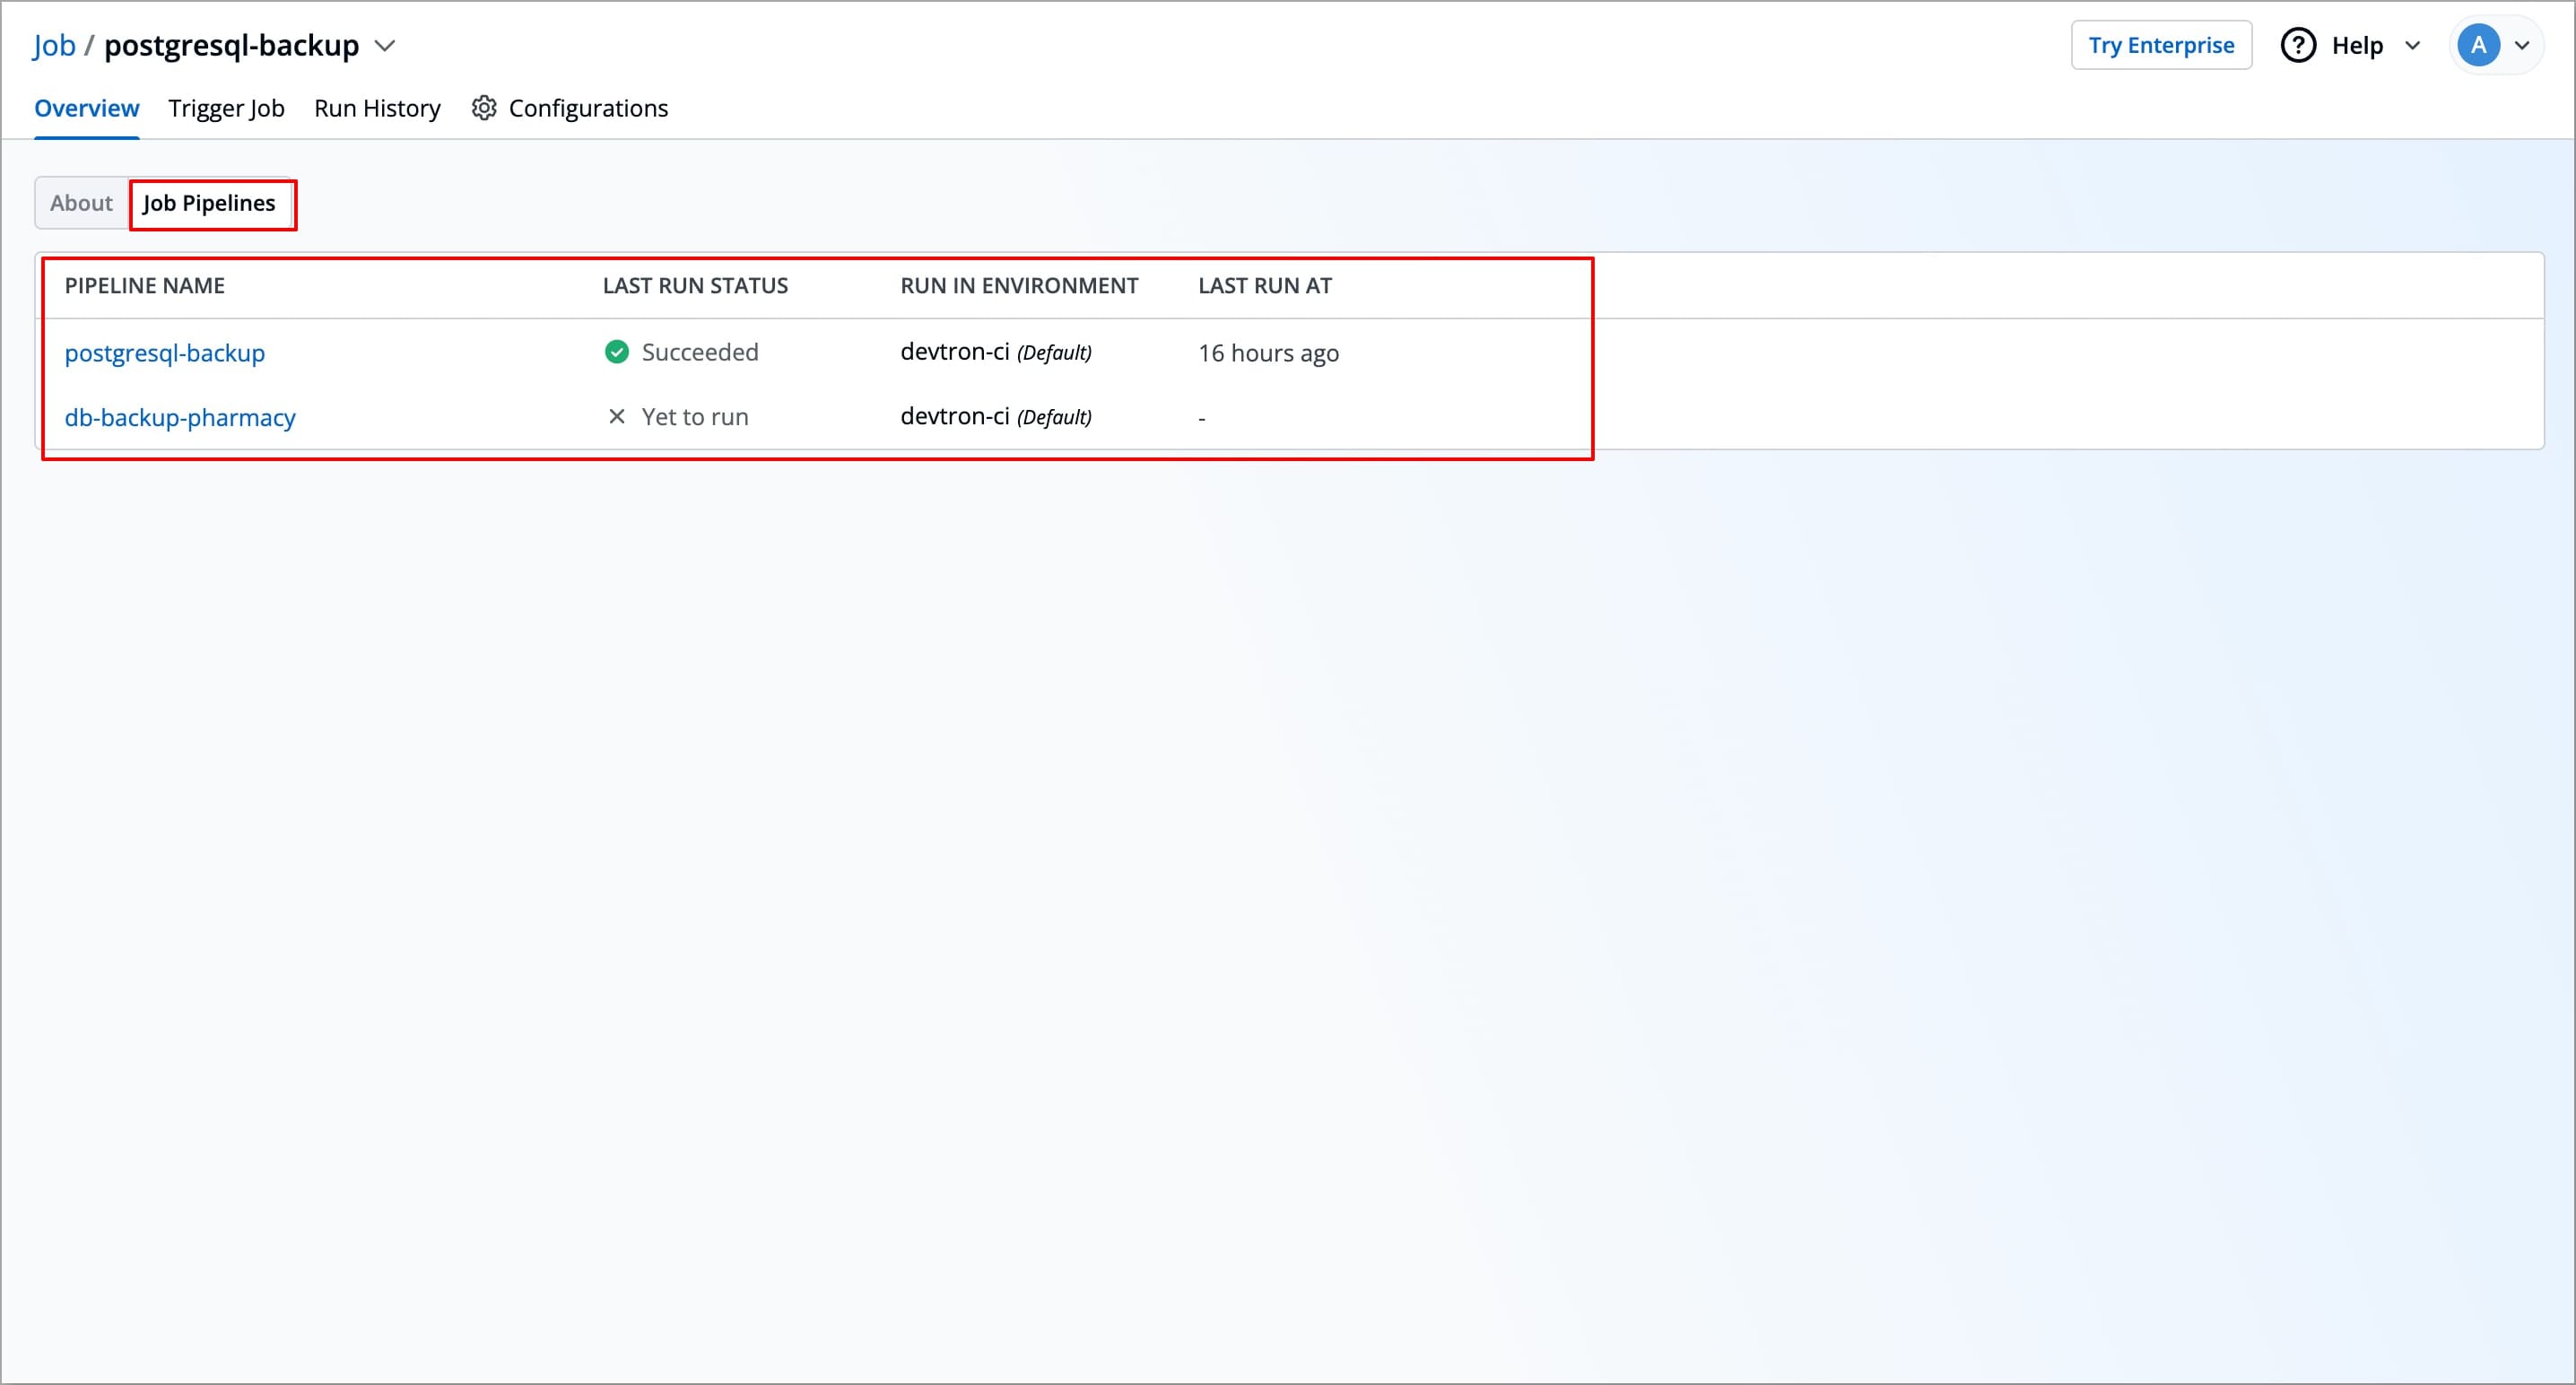2576x1385 pixels.
Task: Click the Last Run At column header
Action: pos(1264,286)
